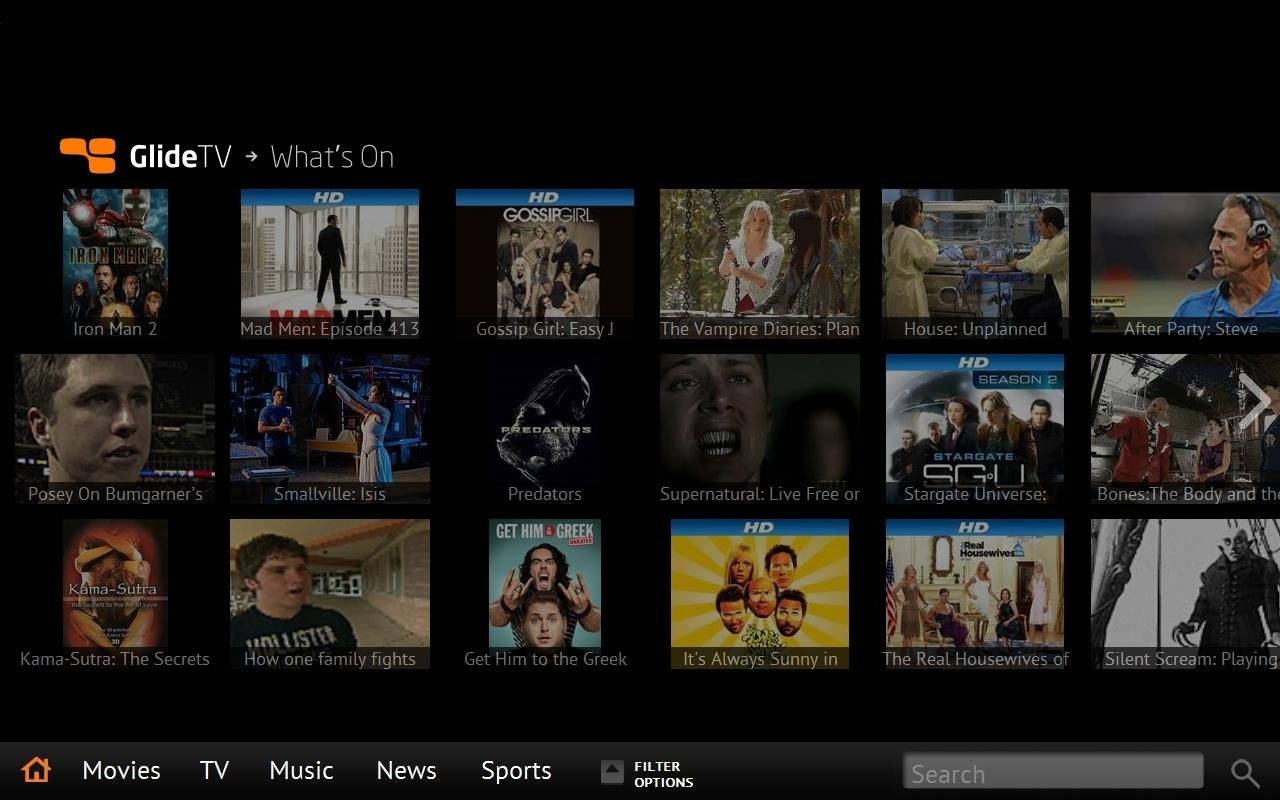Open Posey On Bumgarner's clip
The height and width of the screenshot is (800, 1280).
tap(115, 429)
